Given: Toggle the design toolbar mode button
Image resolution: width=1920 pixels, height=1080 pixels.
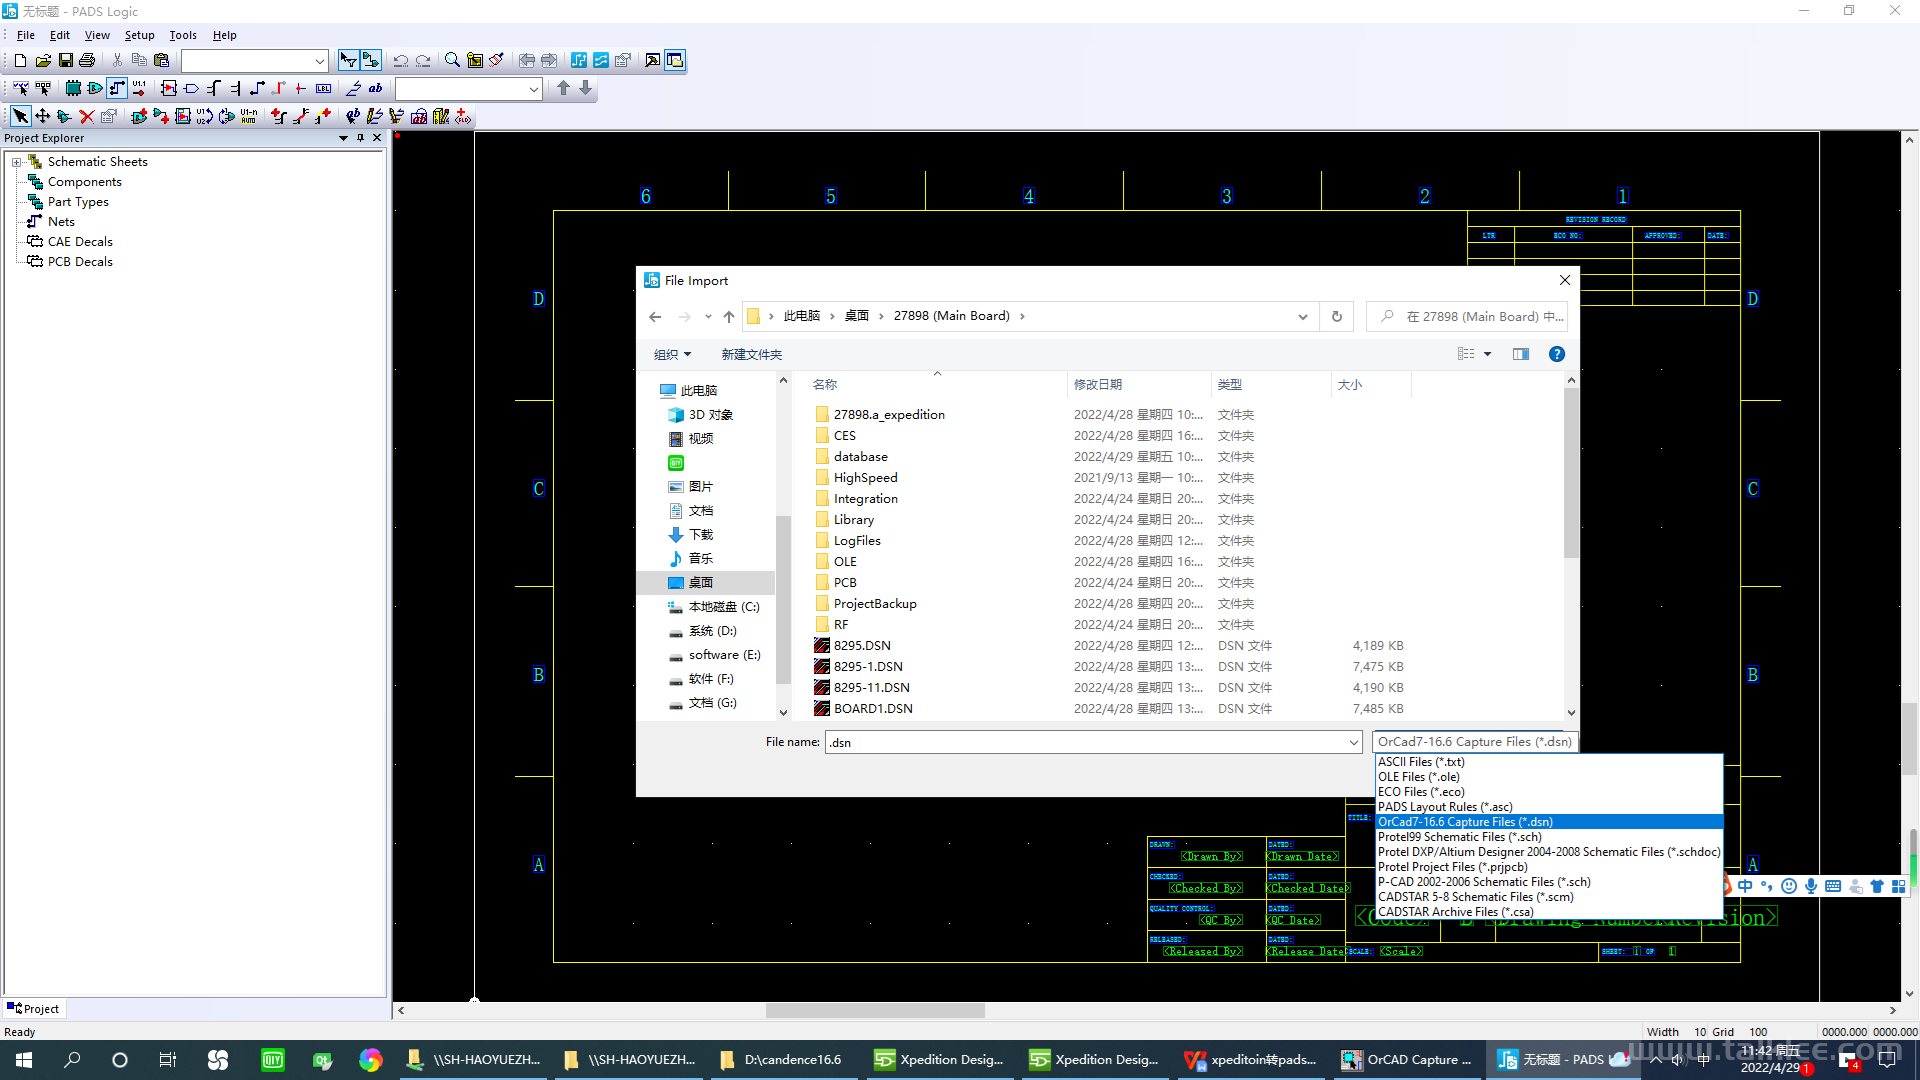Looking at the screenshot, I should [370, 60].
